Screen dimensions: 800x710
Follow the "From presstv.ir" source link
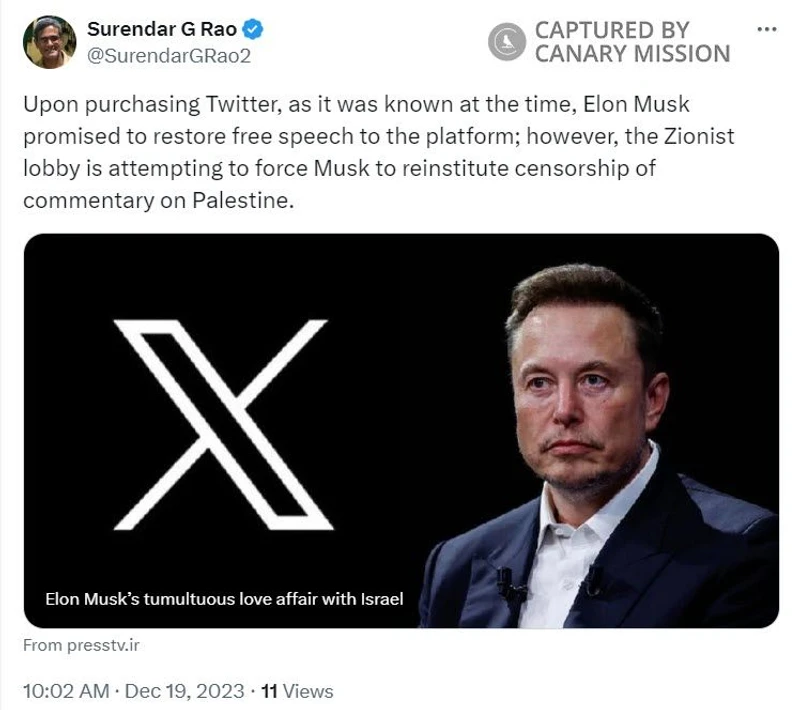pos(82,645)
